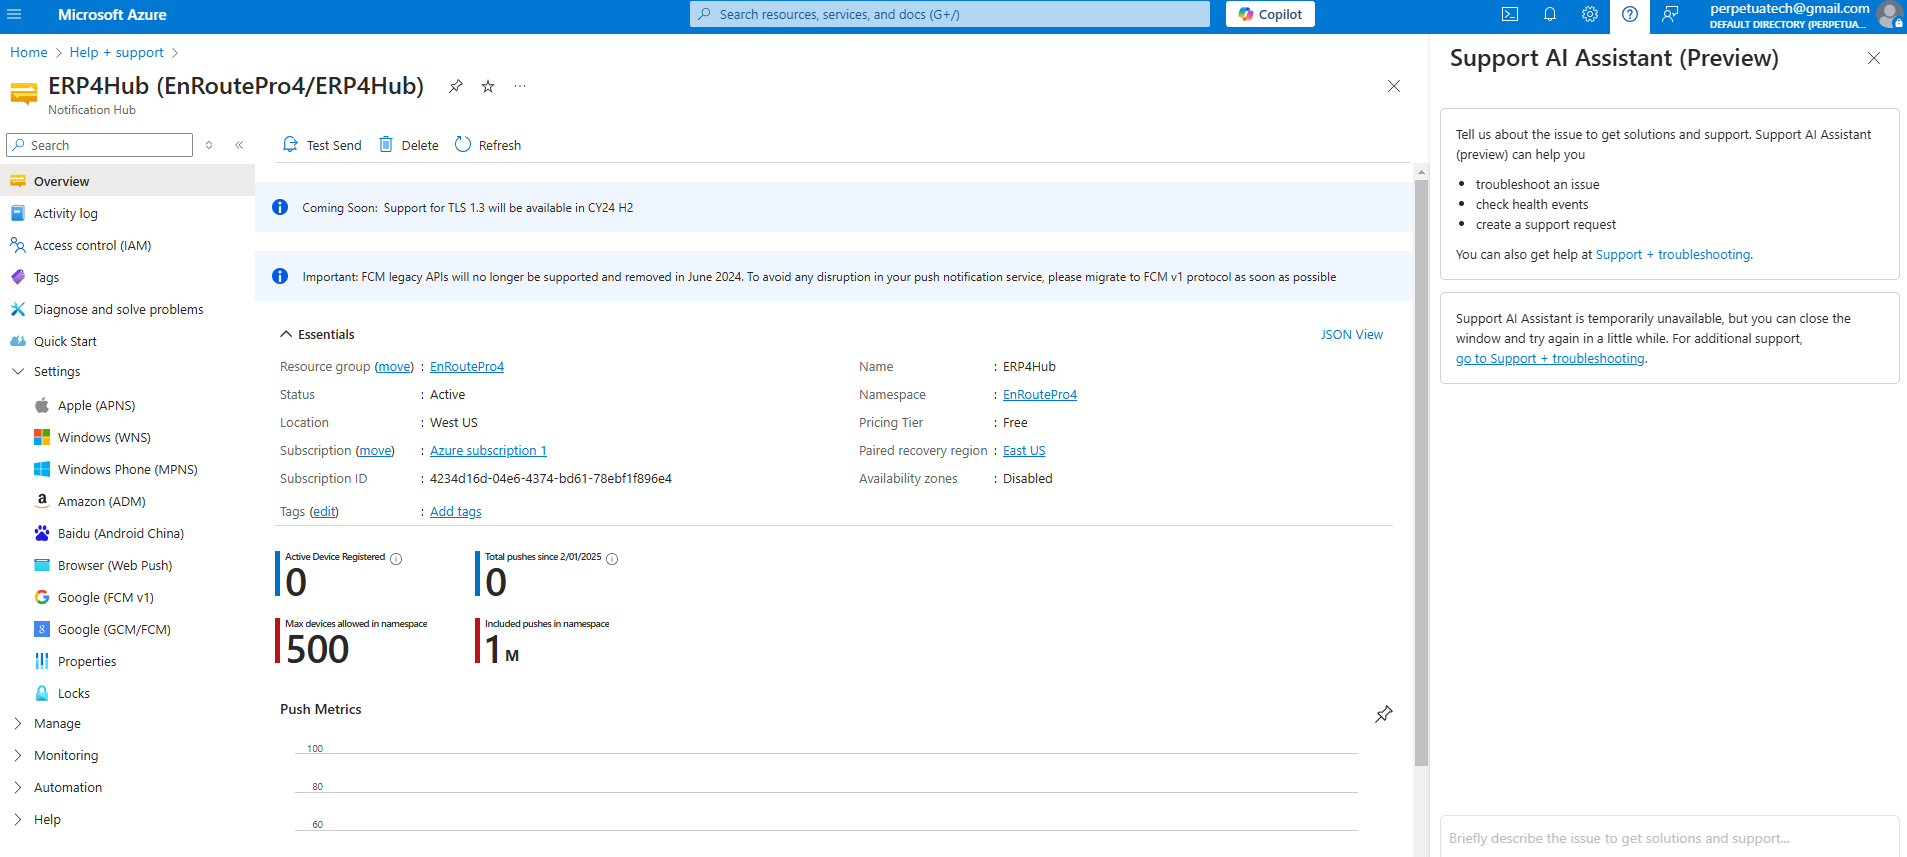This screenshot has height=857, width=1907.
Task: Close the Support AI Assistant panel
Action: point(1874,58)
